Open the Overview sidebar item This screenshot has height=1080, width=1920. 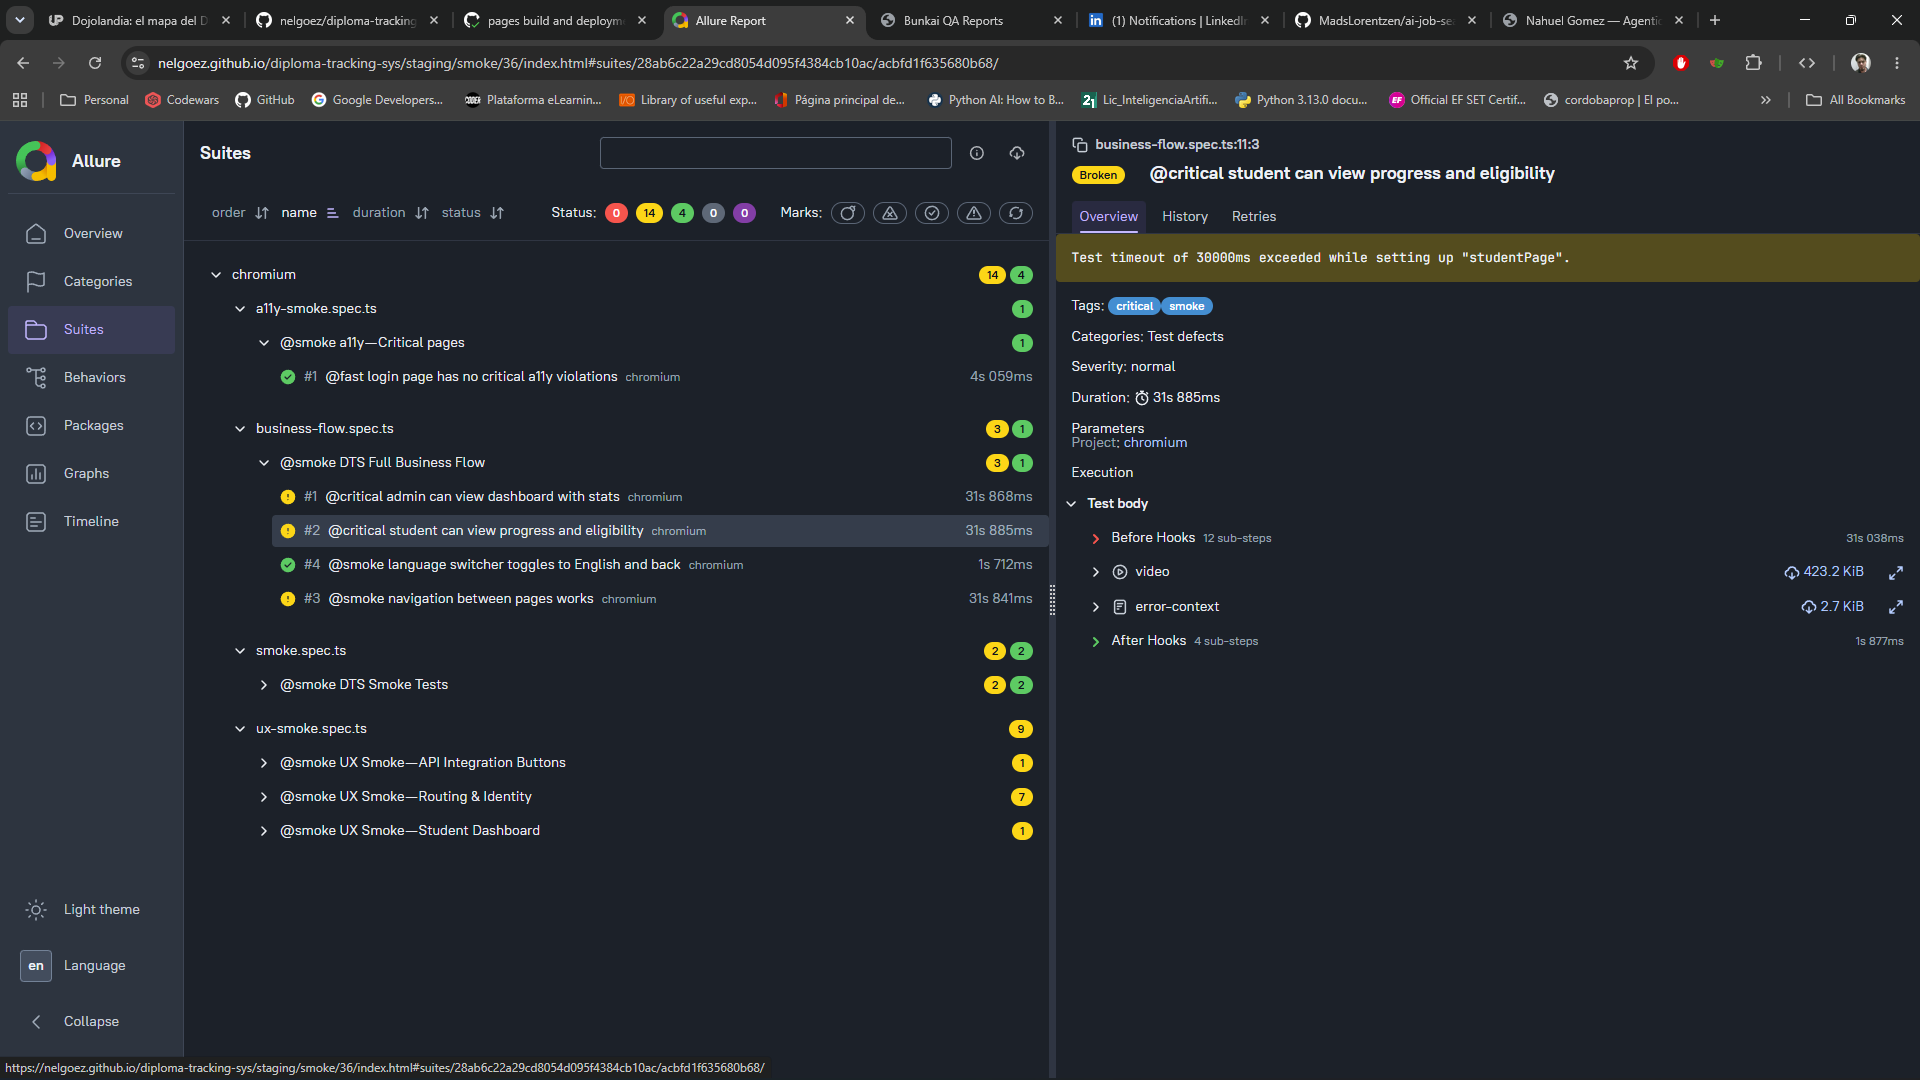pos(92,233)
